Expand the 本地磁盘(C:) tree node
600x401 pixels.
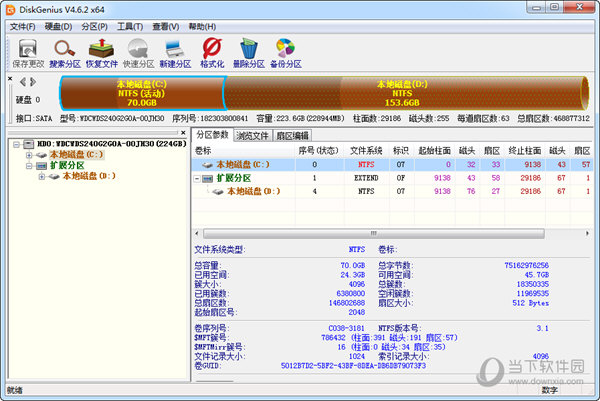(29, 155)
